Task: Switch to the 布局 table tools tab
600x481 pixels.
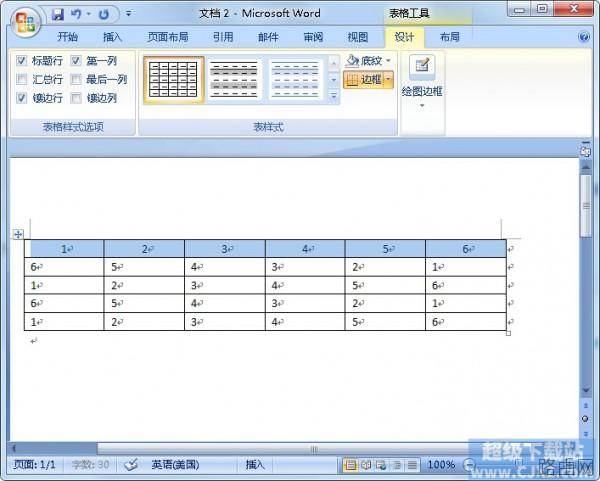Action: click(450, 37)
